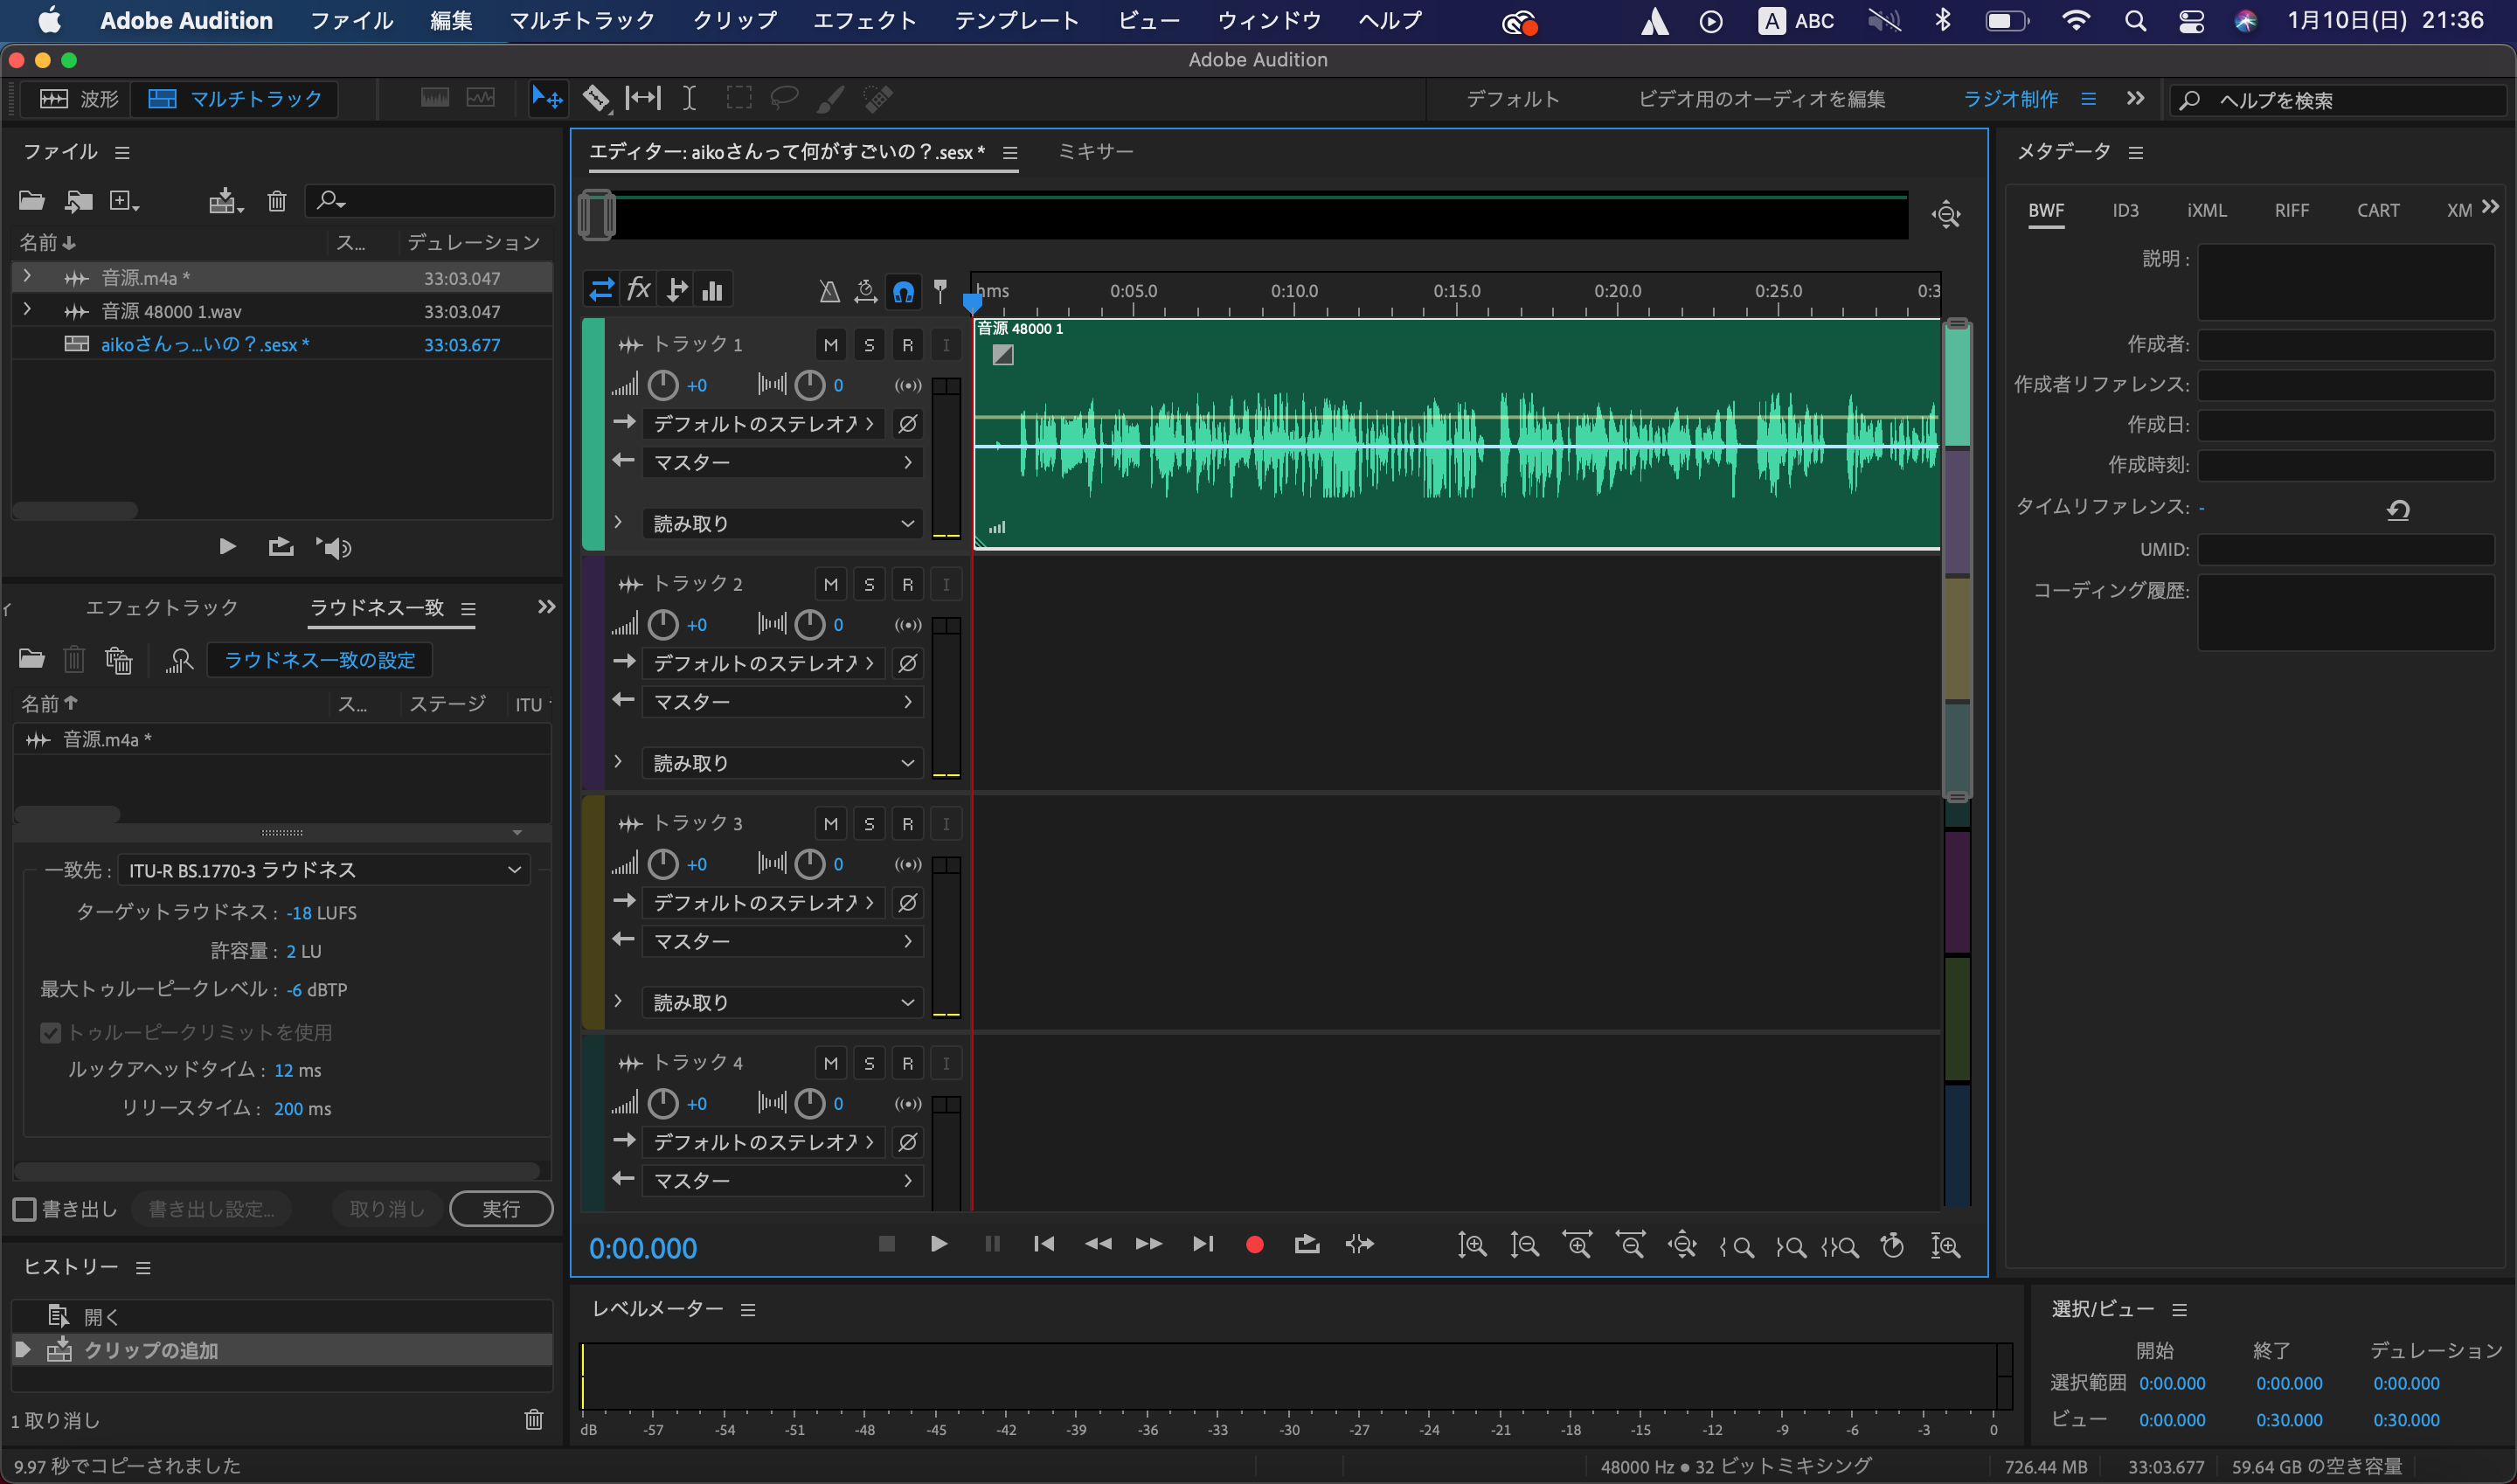Image resolution: width=2517 pixels, height=1484 pixels.
Task: Click the loop playback button
Action: [x=1306, y=1245]
